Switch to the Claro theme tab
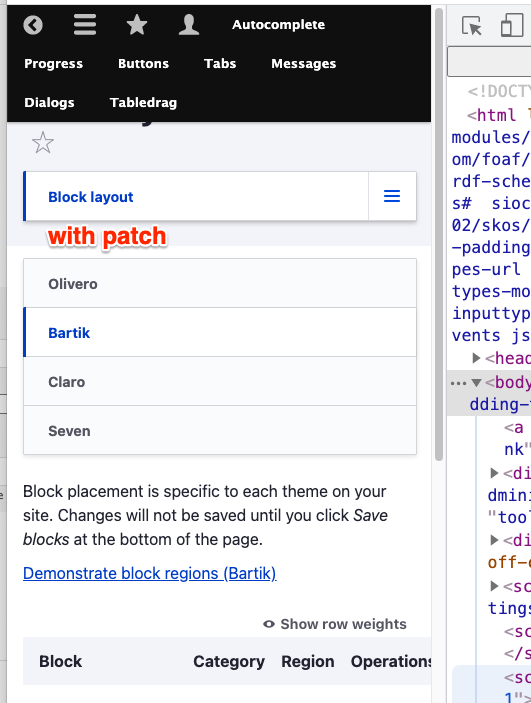 pos(220,382)
